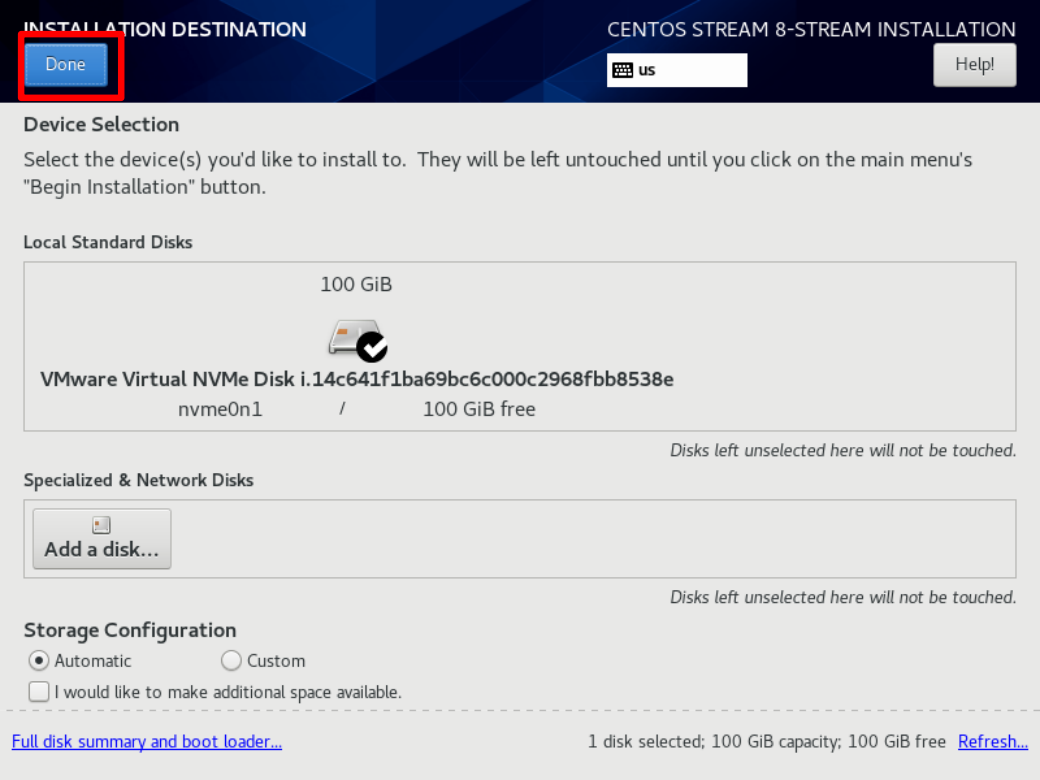
Task: Enable make additional space available checkbox
Action: click(39, 692)
